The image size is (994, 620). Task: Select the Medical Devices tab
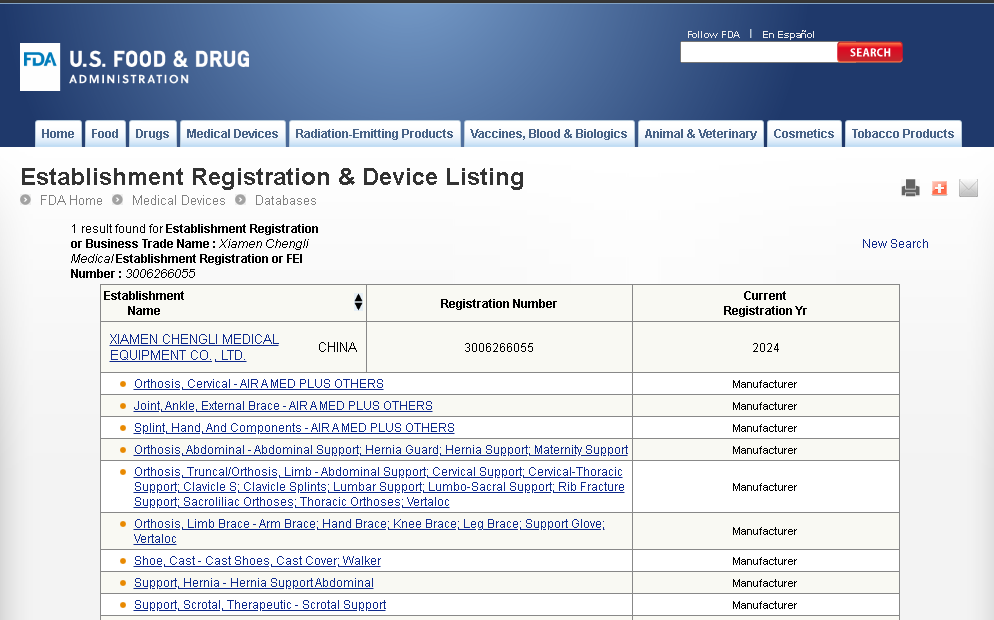232,134
